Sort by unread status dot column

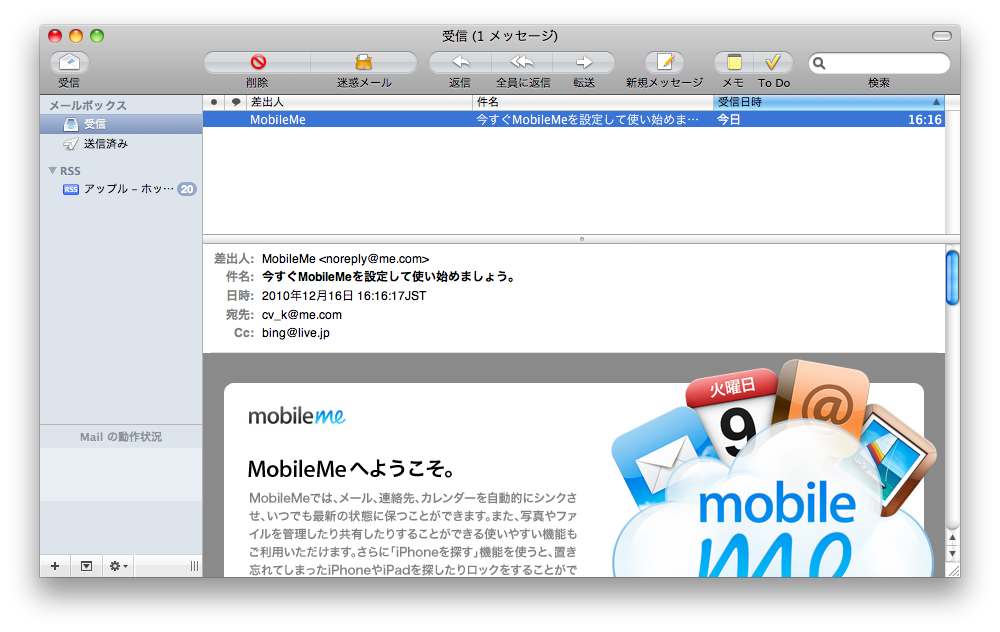tap(214, 102)
